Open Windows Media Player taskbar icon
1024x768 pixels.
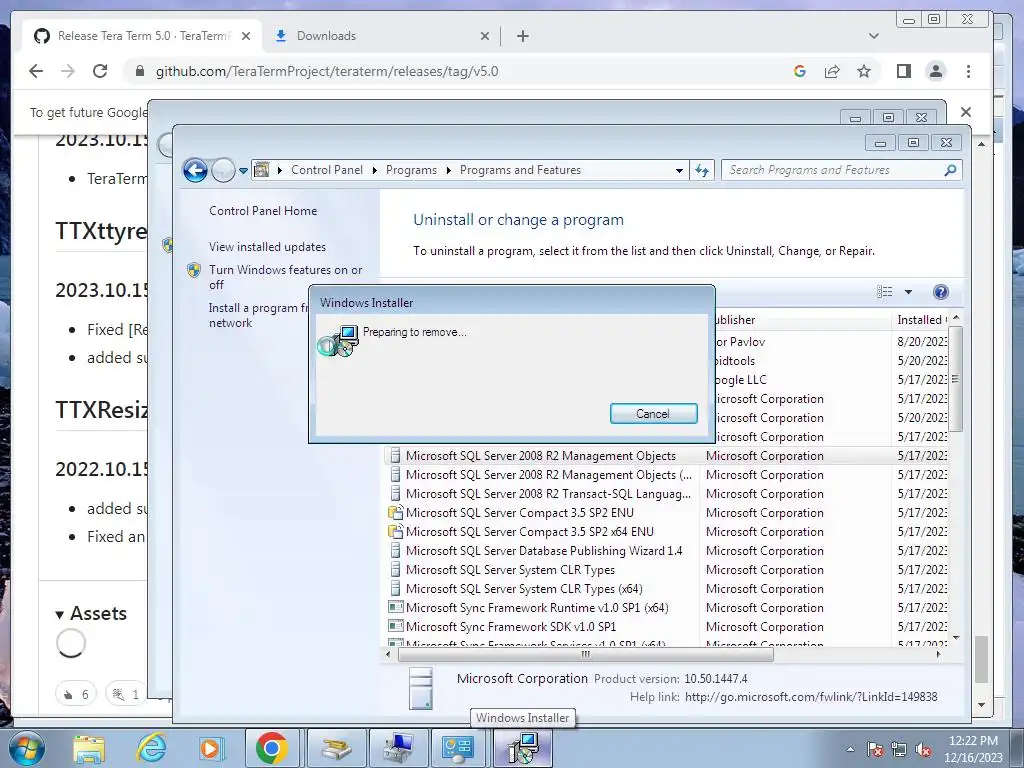pyautogui.click(x=210, y=749)
